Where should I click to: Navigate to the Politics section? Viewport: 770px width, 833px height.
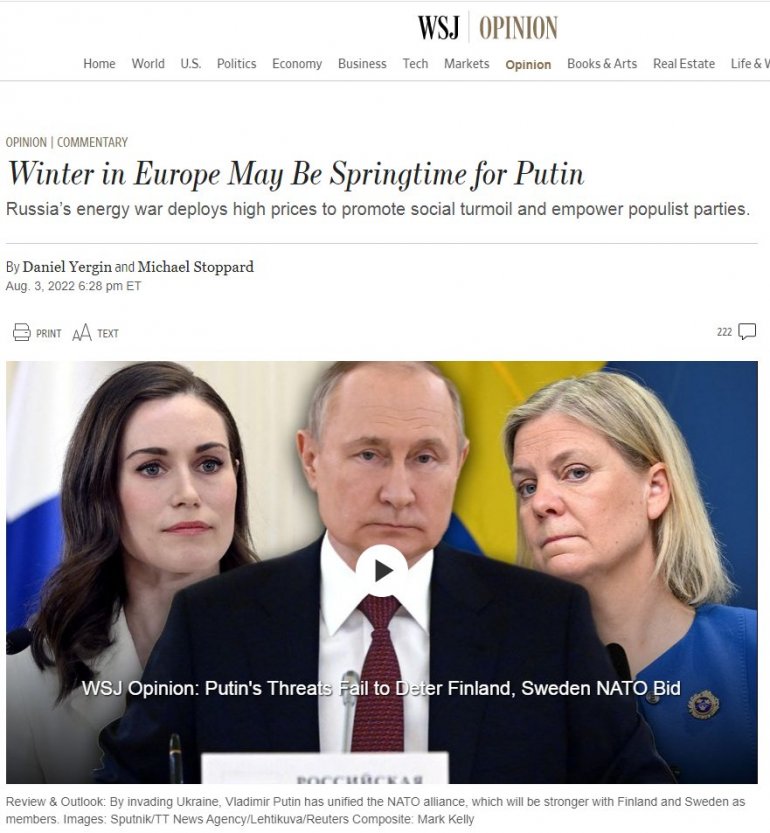pos(236,64)
